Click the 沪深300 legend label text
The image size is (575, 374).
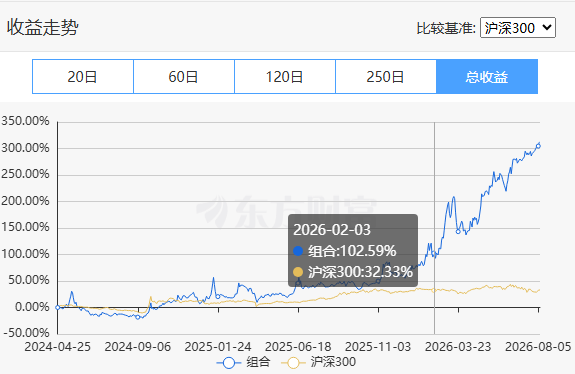[x=333, y=362]
